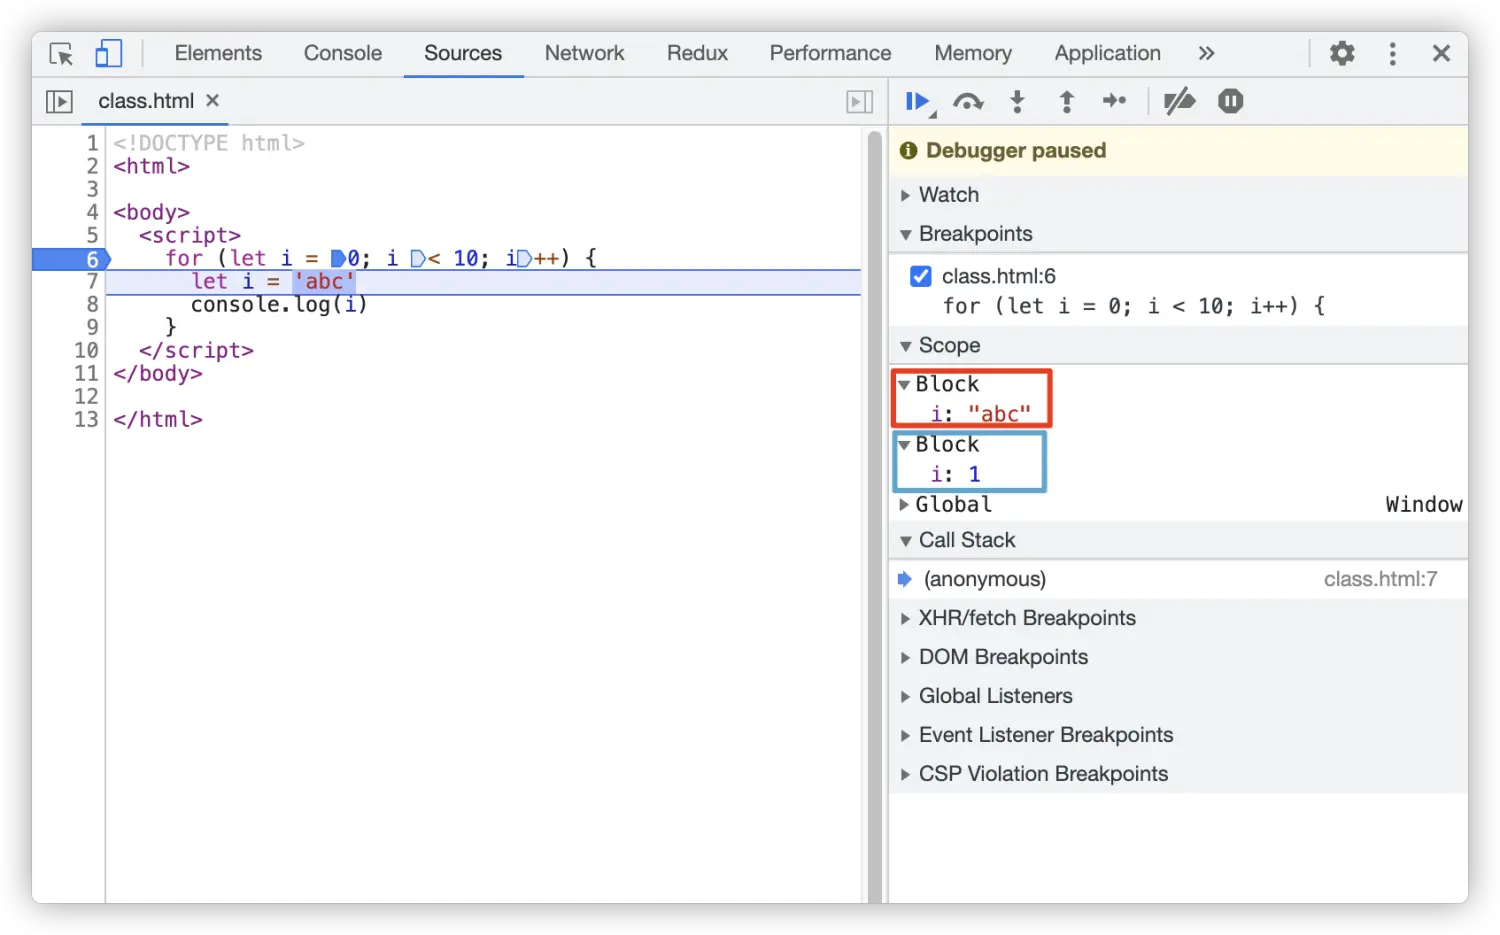Image resolution: width=1500 pixels, height=935 pixels.
Task: Open the class.html:7 source link
Action: click(x=1380, y=579)
